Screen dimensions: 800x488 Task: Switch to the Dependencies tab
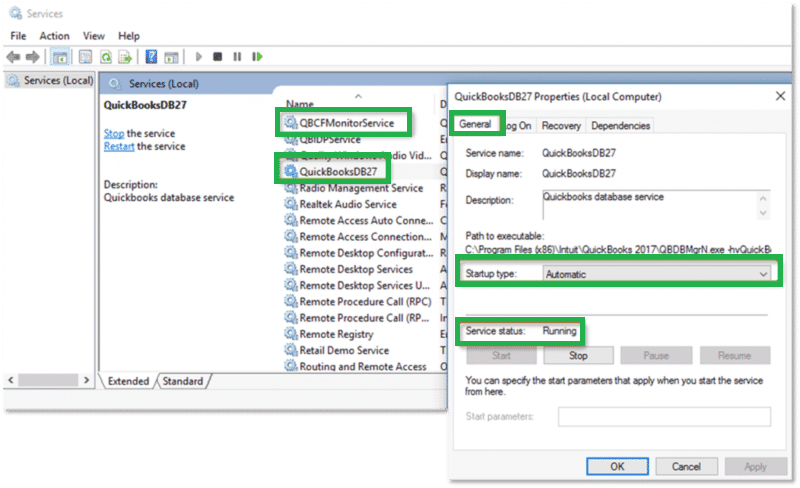point(620,126)
